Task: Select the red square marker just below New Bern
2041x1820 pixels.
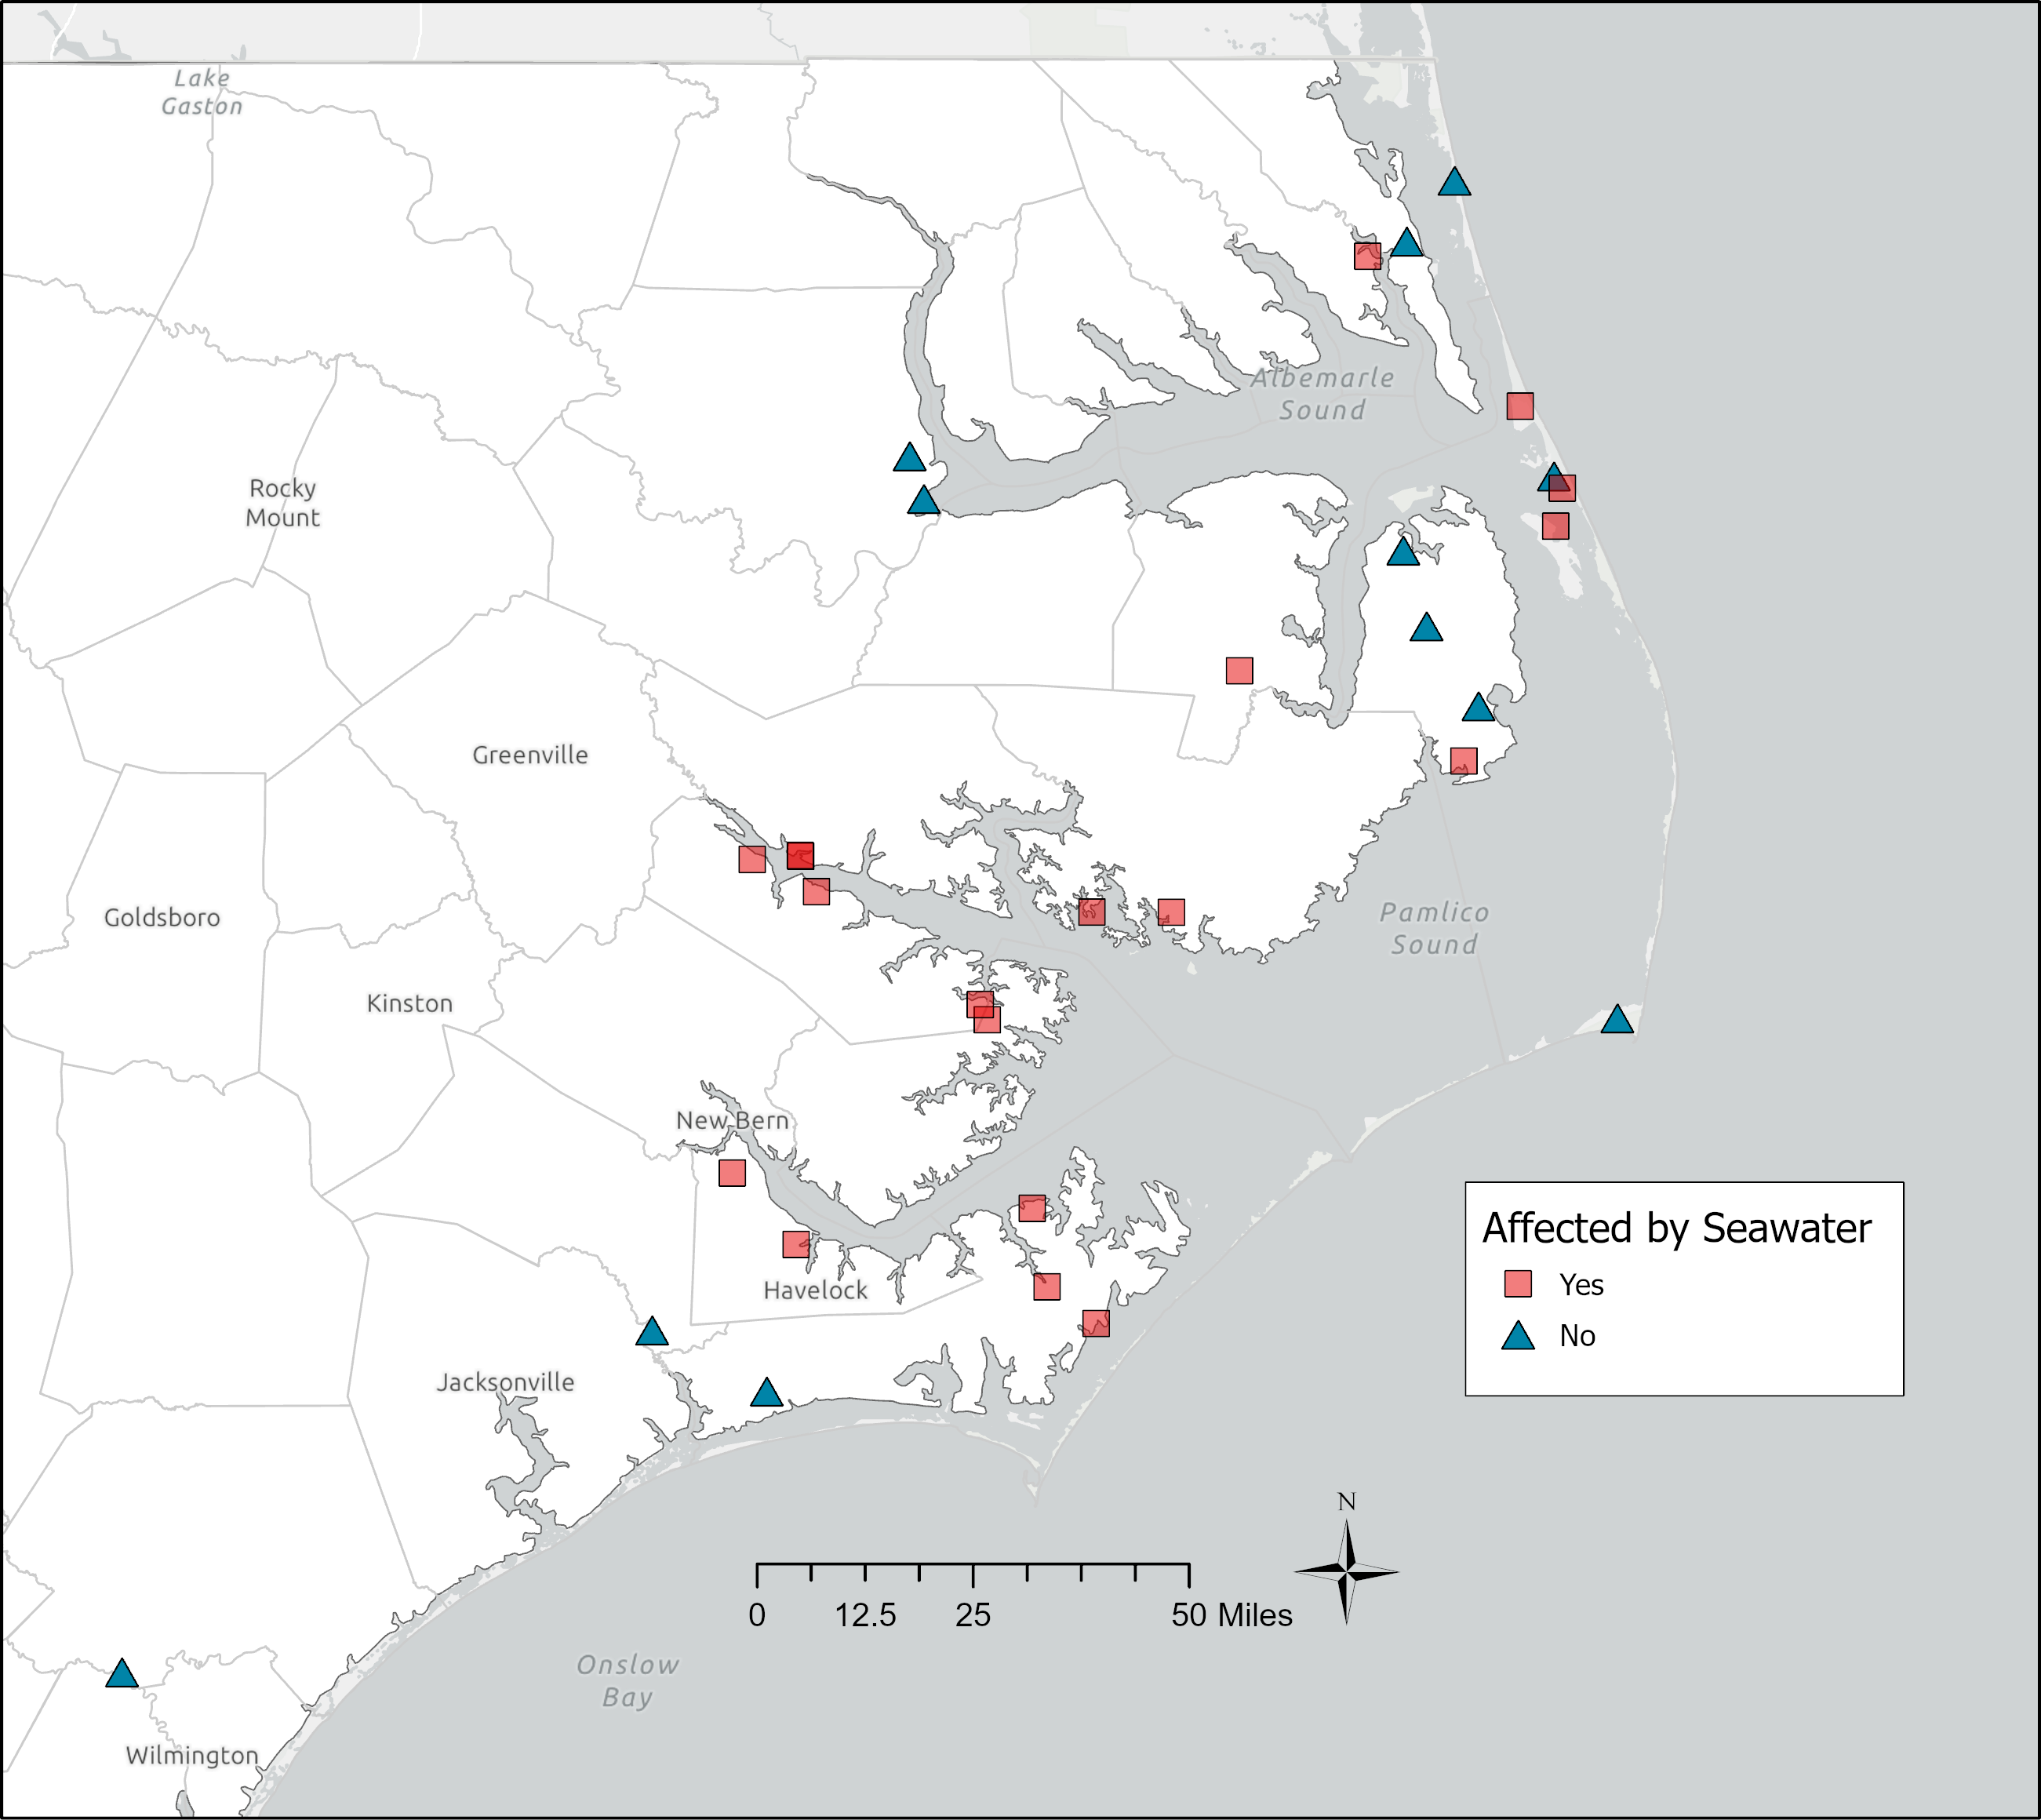Action: point(732,1173)
